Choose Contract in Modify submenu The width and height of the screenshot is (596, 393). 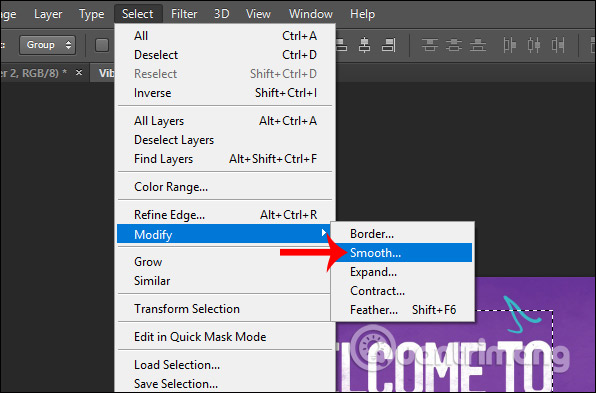(x=403, y=291)
